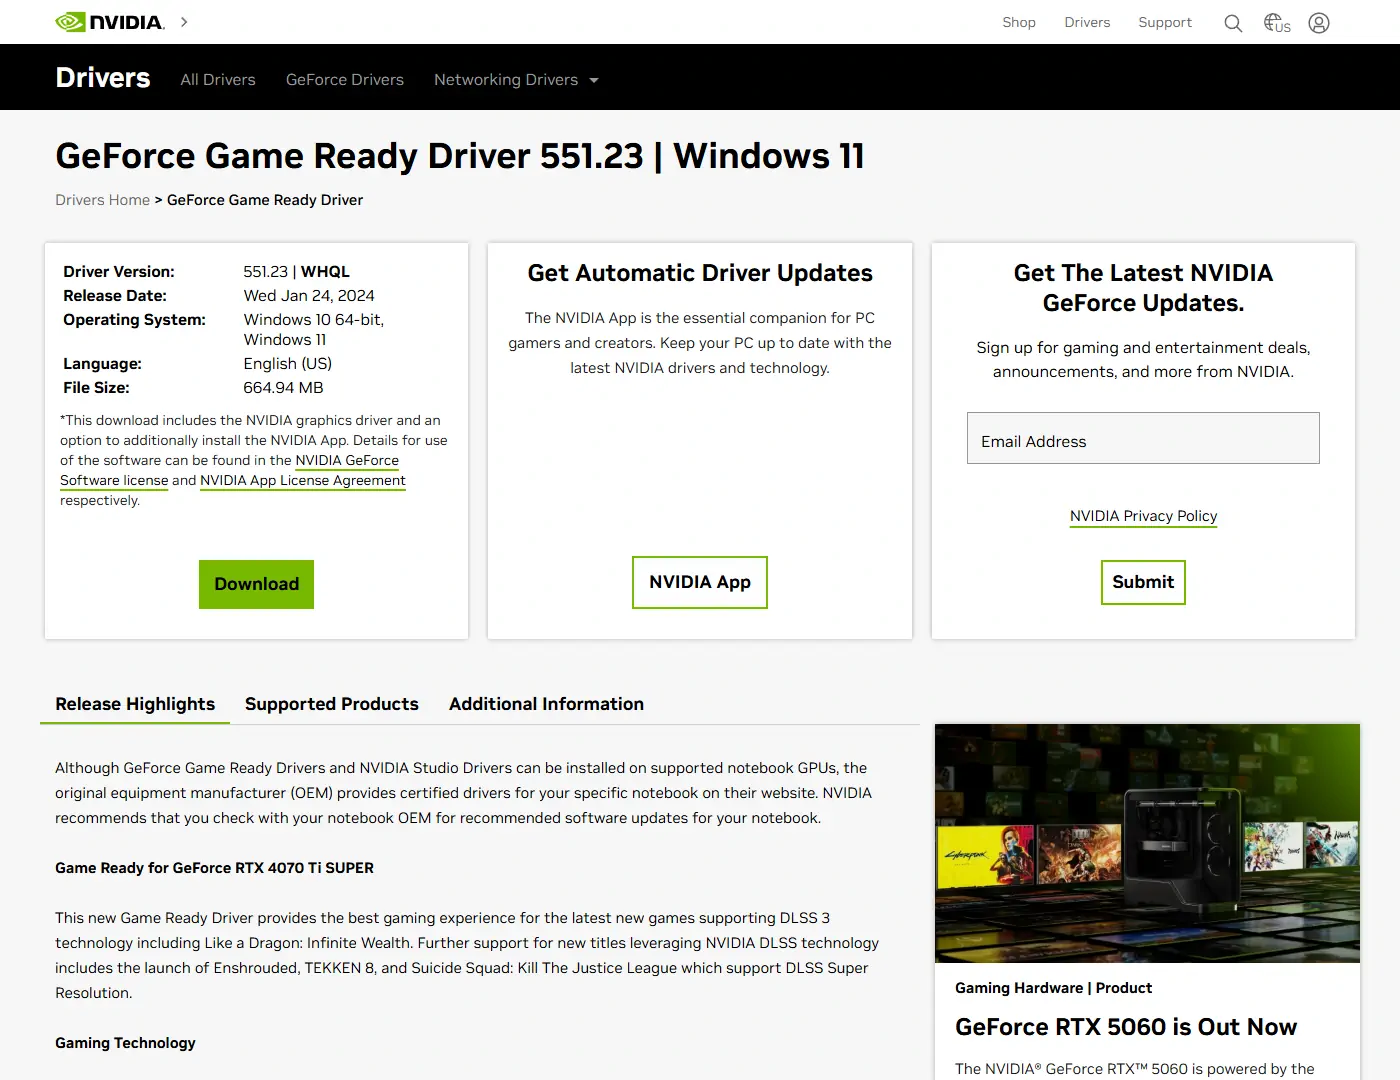Click the 551.23 WHQL version text

[x=296, y=272]
